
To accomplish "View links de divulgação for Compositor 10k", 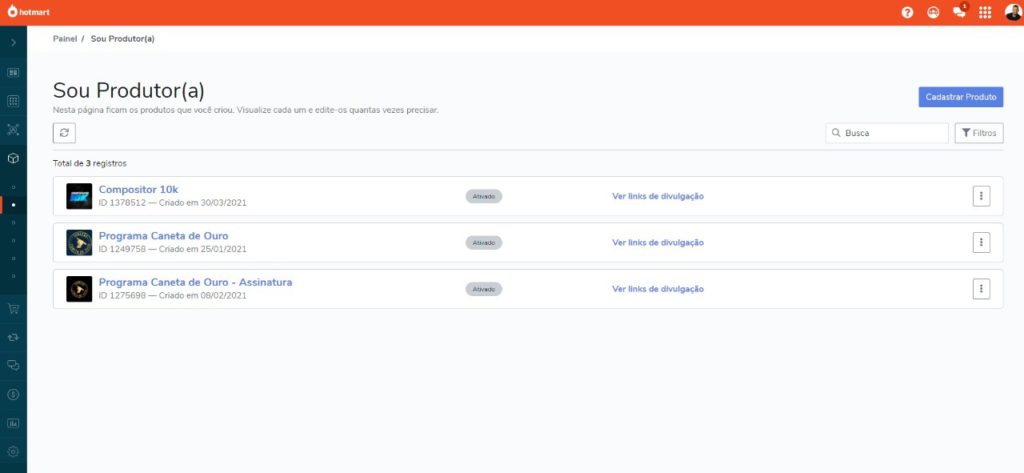I will [x=658, y=196].
